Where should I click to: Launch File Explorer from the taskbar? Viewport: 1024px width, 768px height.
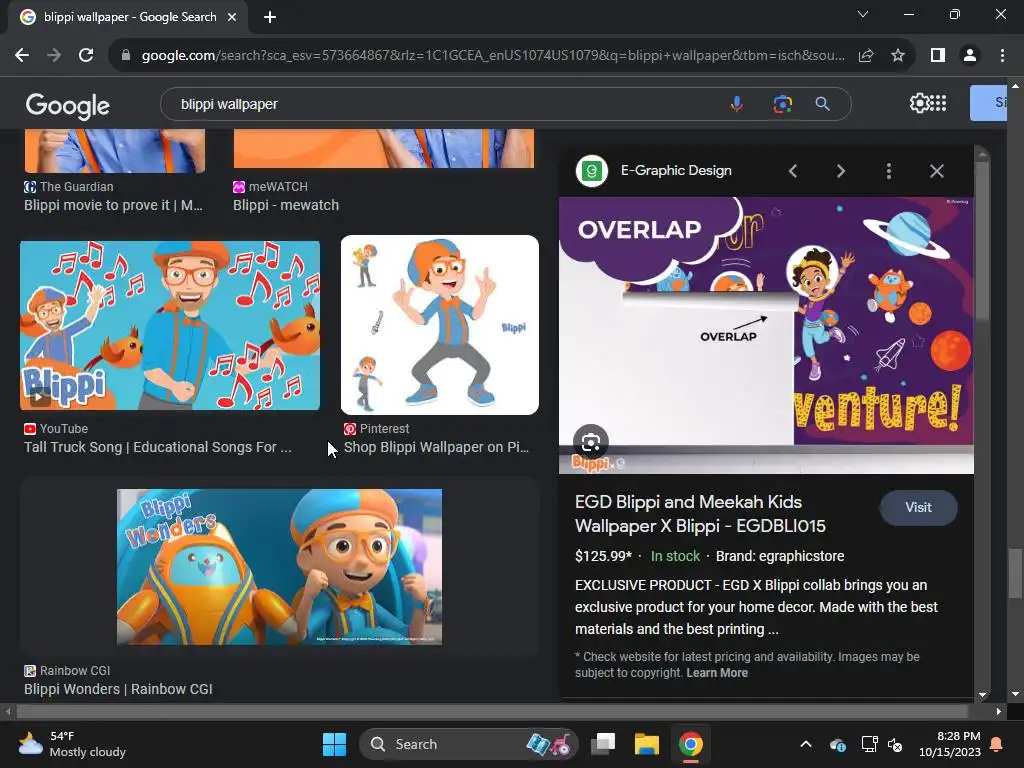click(x=647, y=744)
